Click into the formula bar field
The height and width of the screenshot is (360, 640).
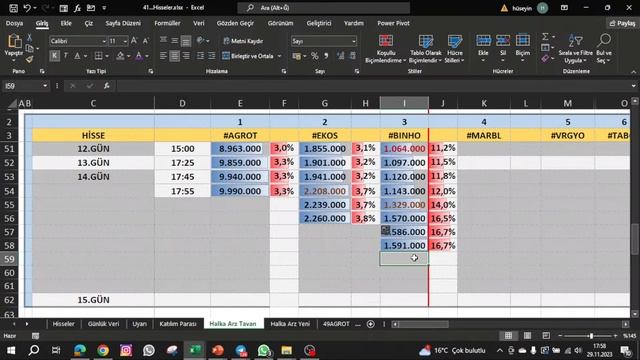[x=373, y=86]
